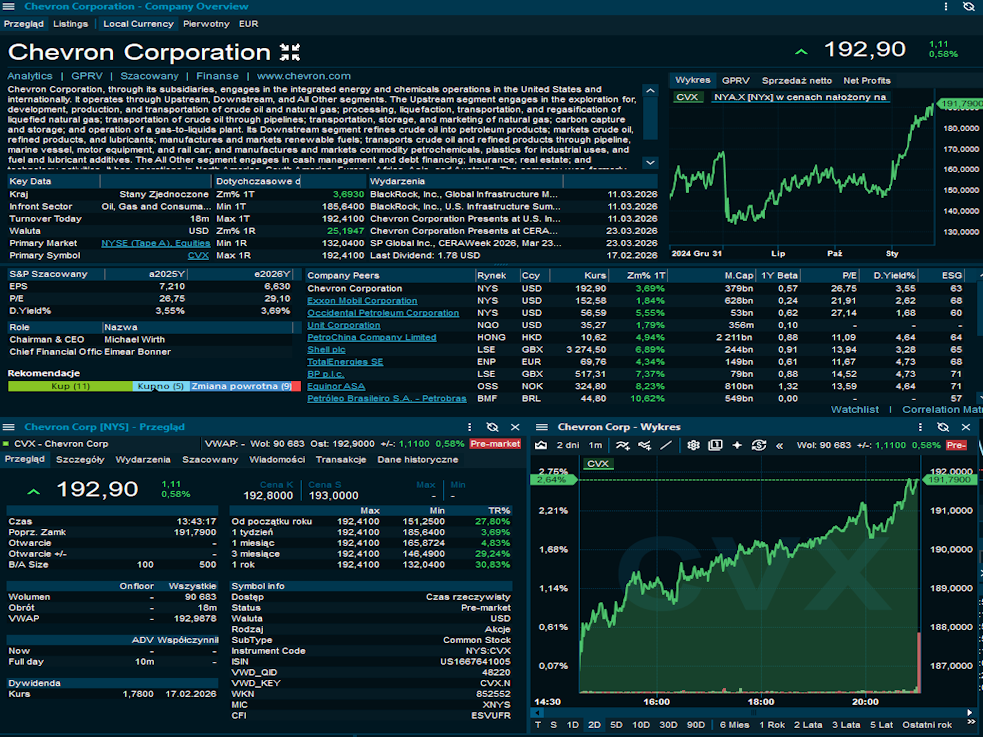Open the Exxon Mobil Corporation peer link
This screenshot has width=983, height=737.
point(362,301)
